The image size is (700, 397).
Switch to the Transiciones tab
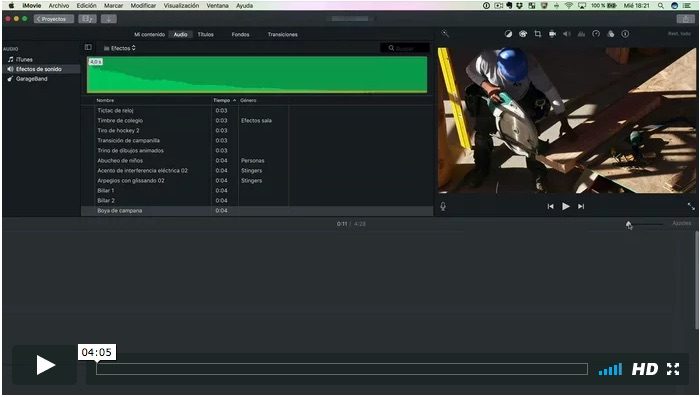(x=283, y=34)
